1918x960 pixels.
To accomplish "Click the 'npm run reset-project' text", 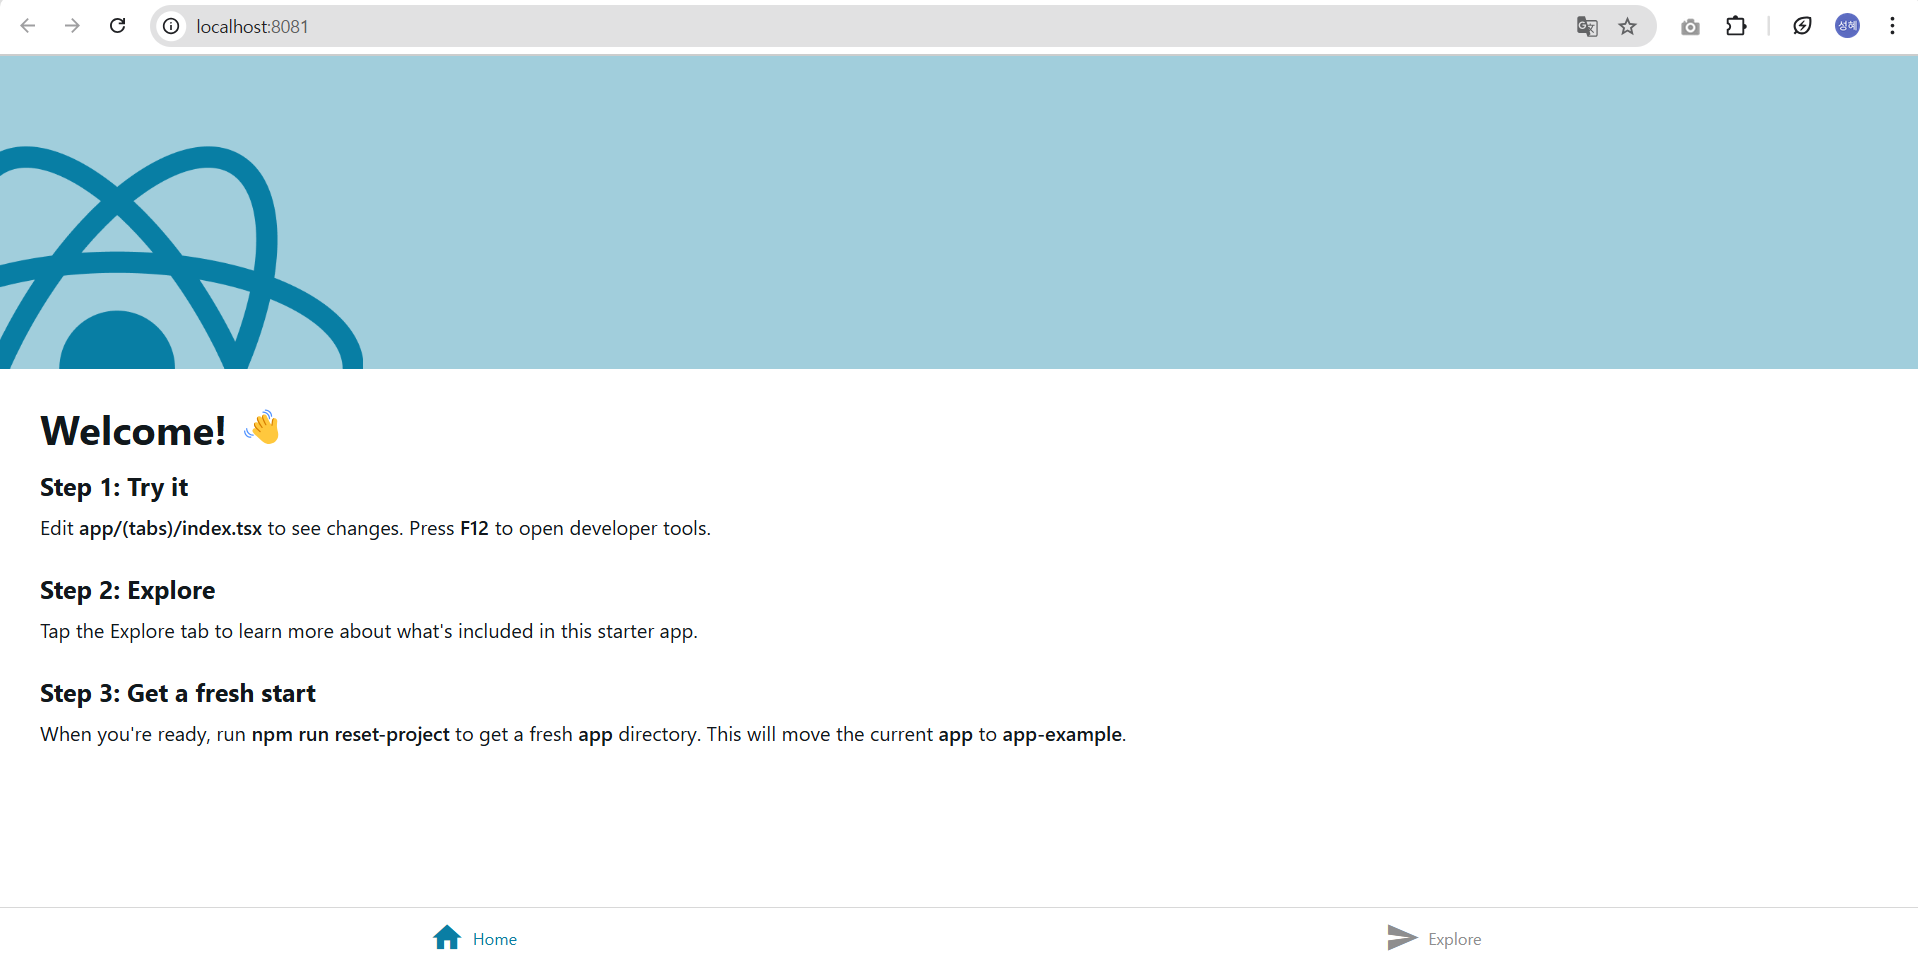I will [350, 734].
